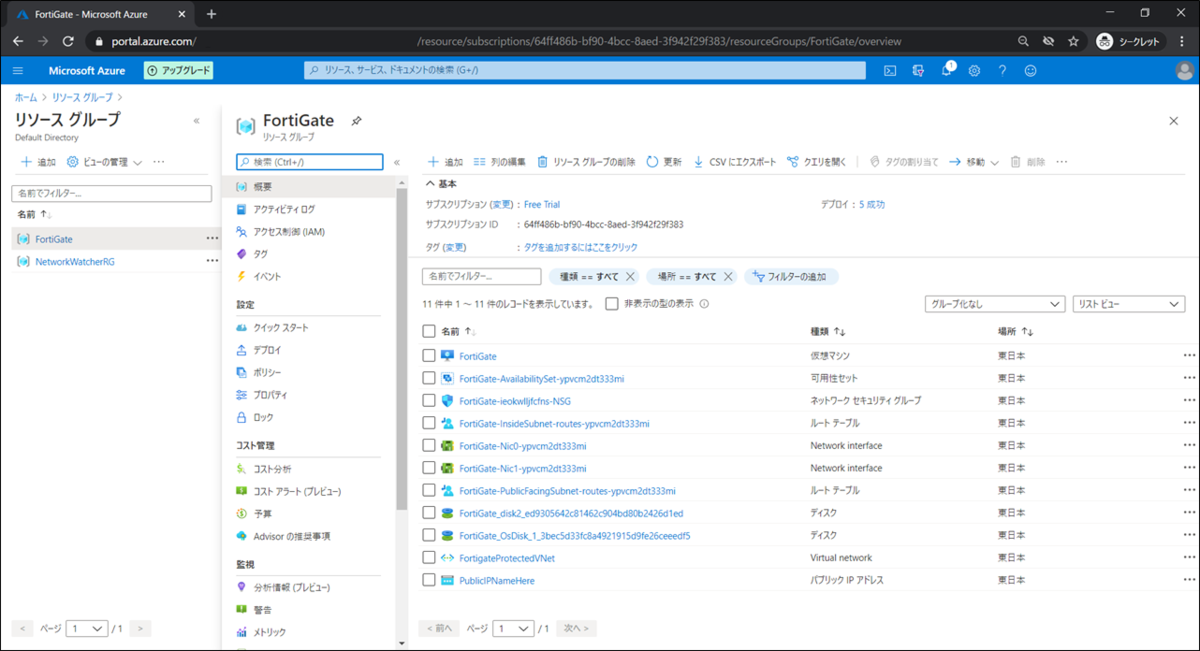The width and height of the screenshot is (1200, 651).
Task: Remove the 種類 == すべて filter
Action: 630,277
